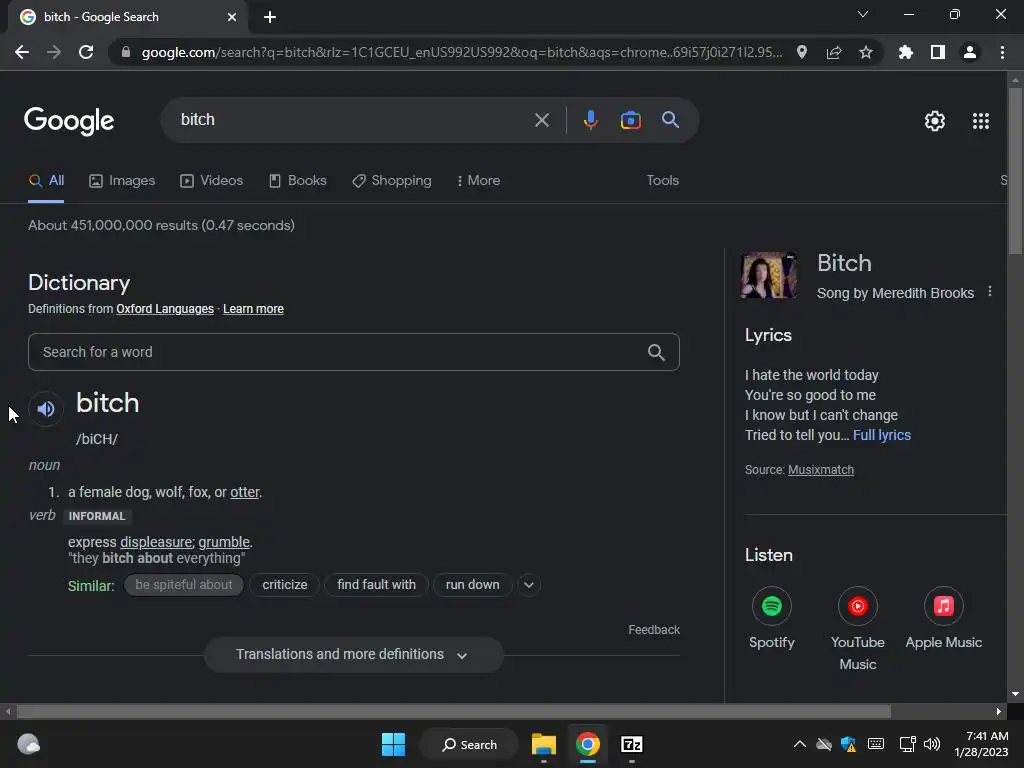
Task: Open the Musixmatch source link
Action: point(821,470)
